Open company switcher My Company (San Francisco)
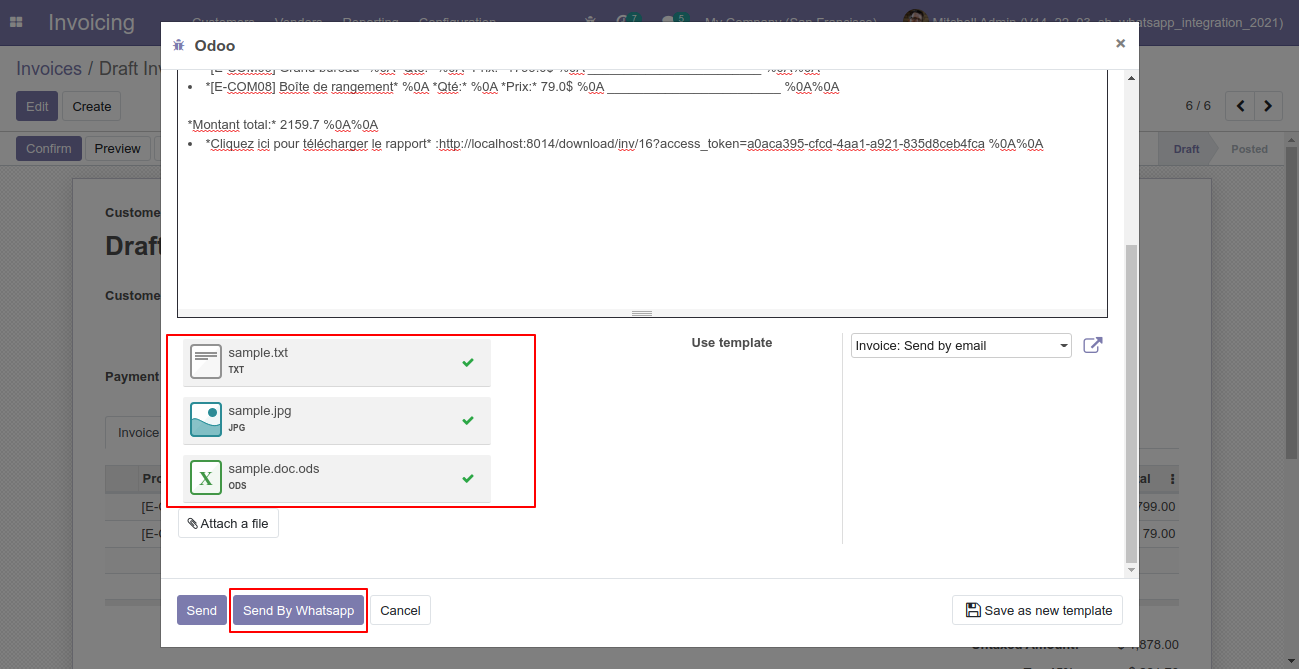Screen dimensions: 1299x669 tap(791, 22)
